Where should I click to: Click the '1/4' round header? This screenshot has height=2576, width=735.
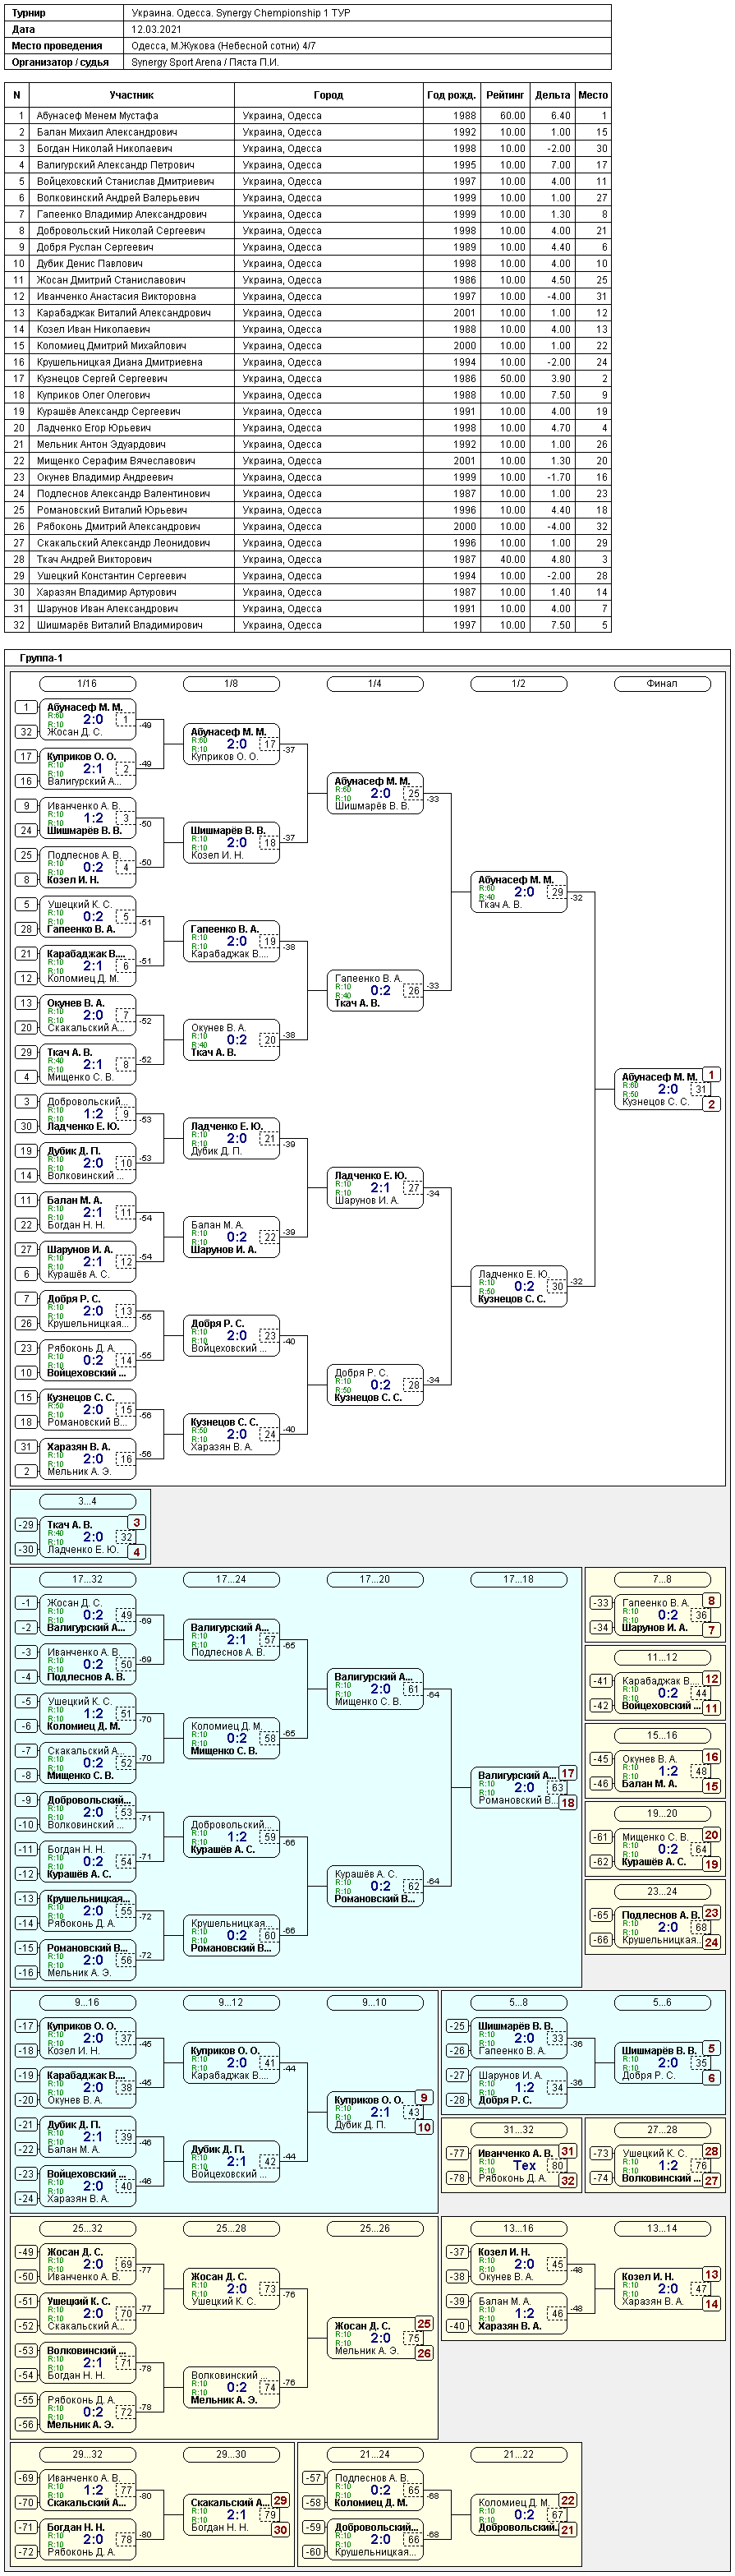[x=375, y=684]
